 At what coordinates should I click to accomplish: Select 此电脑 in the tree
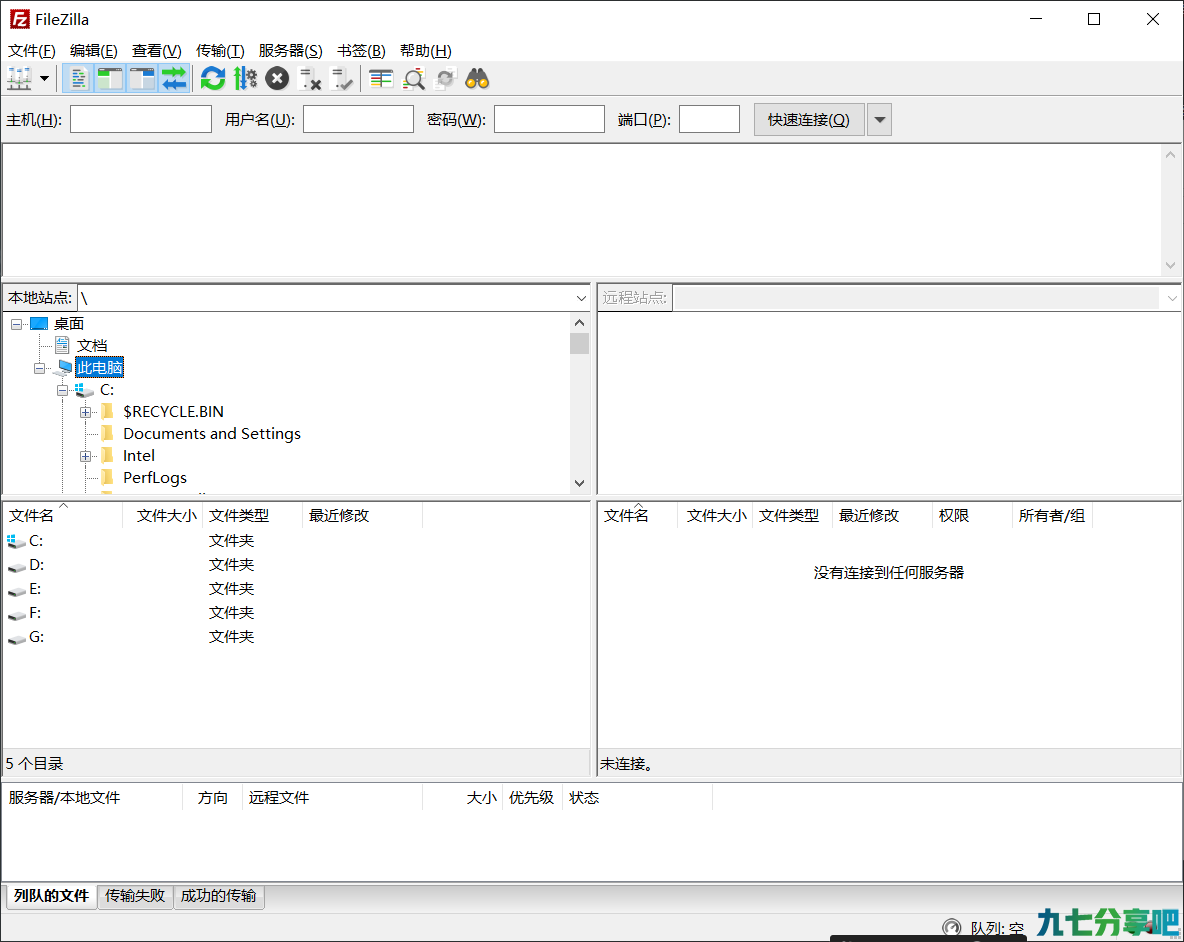coord(100,368)
